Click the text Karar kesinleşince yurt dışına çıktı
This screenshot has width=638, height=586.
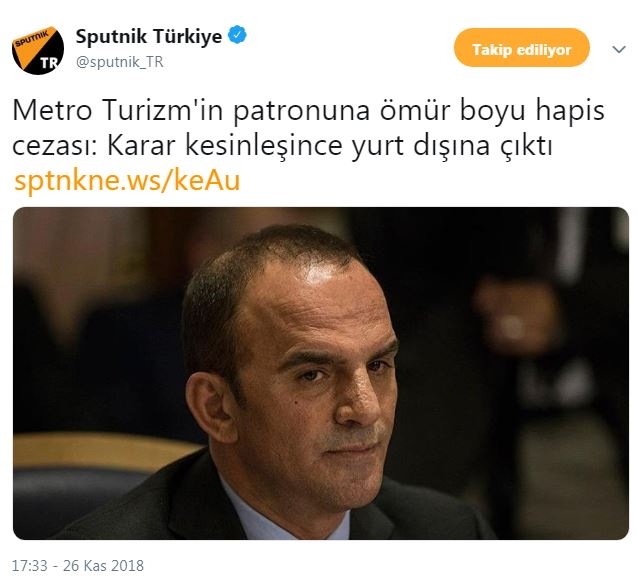[x=330, y=145]
